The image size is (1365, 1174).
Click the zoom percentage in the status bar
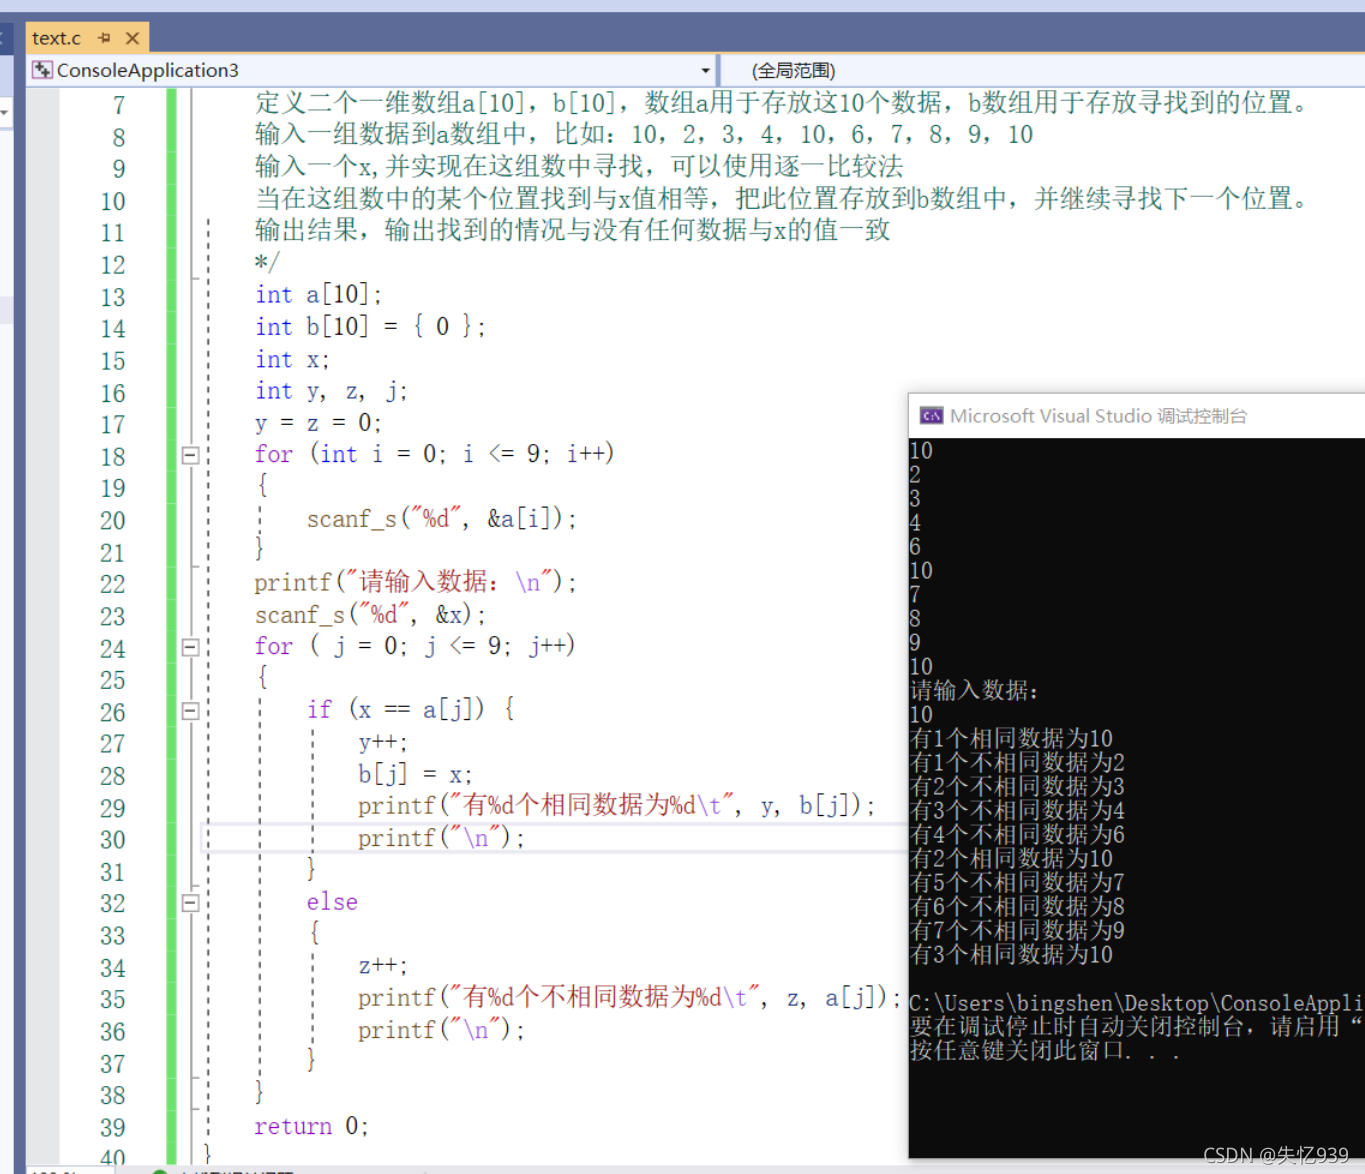(55, 1168)
